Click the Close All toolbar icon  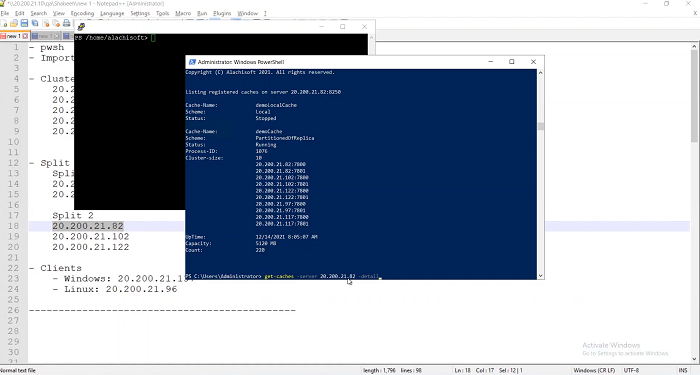56,23
